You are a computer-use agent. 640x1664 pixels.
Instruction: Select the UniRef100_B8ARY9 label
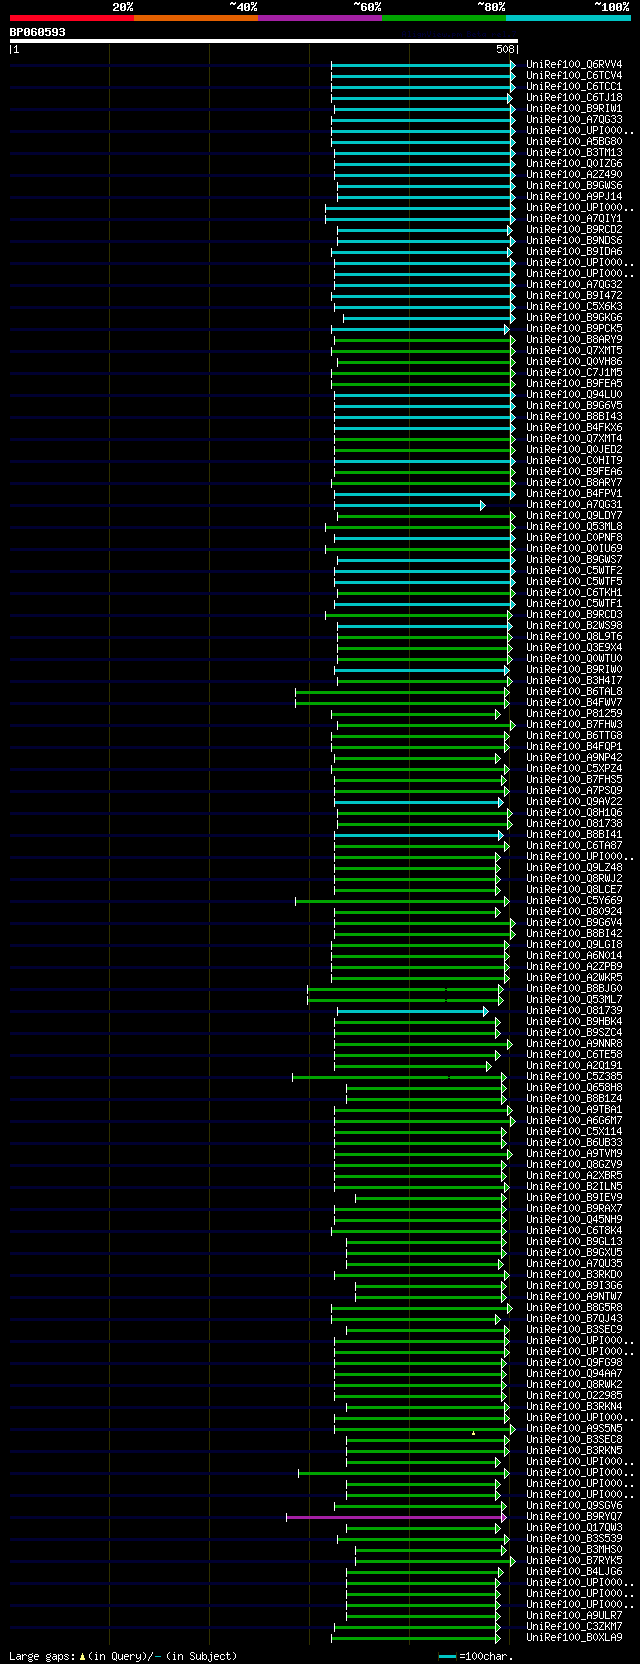574,340
